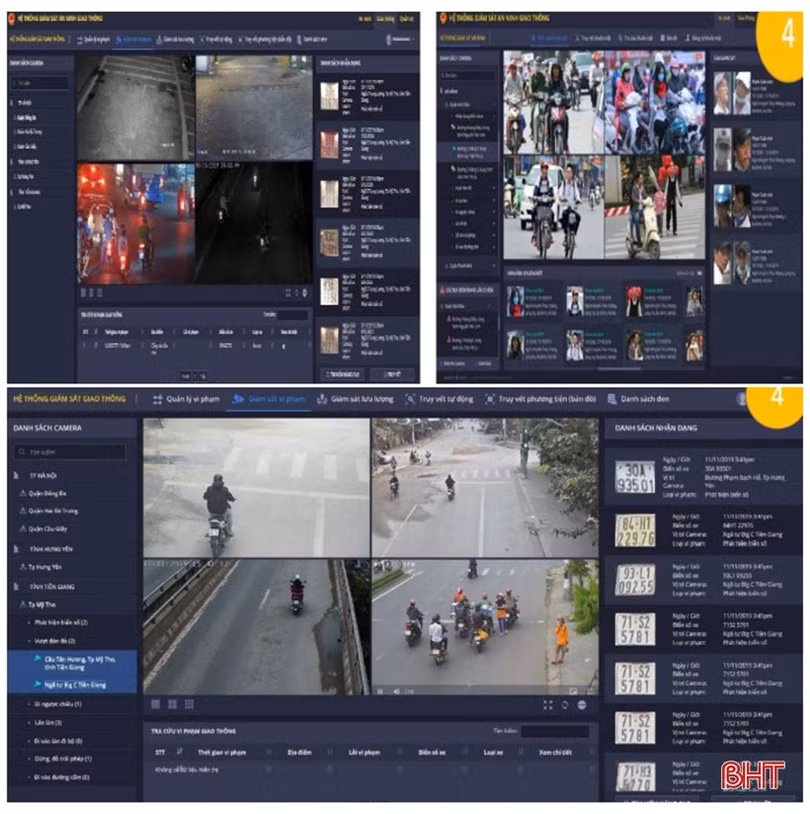Screen dimensions: 810x814
Task: Click the camera list search field in bottom window
Action: pyautogui.click(x=70, y=452)
